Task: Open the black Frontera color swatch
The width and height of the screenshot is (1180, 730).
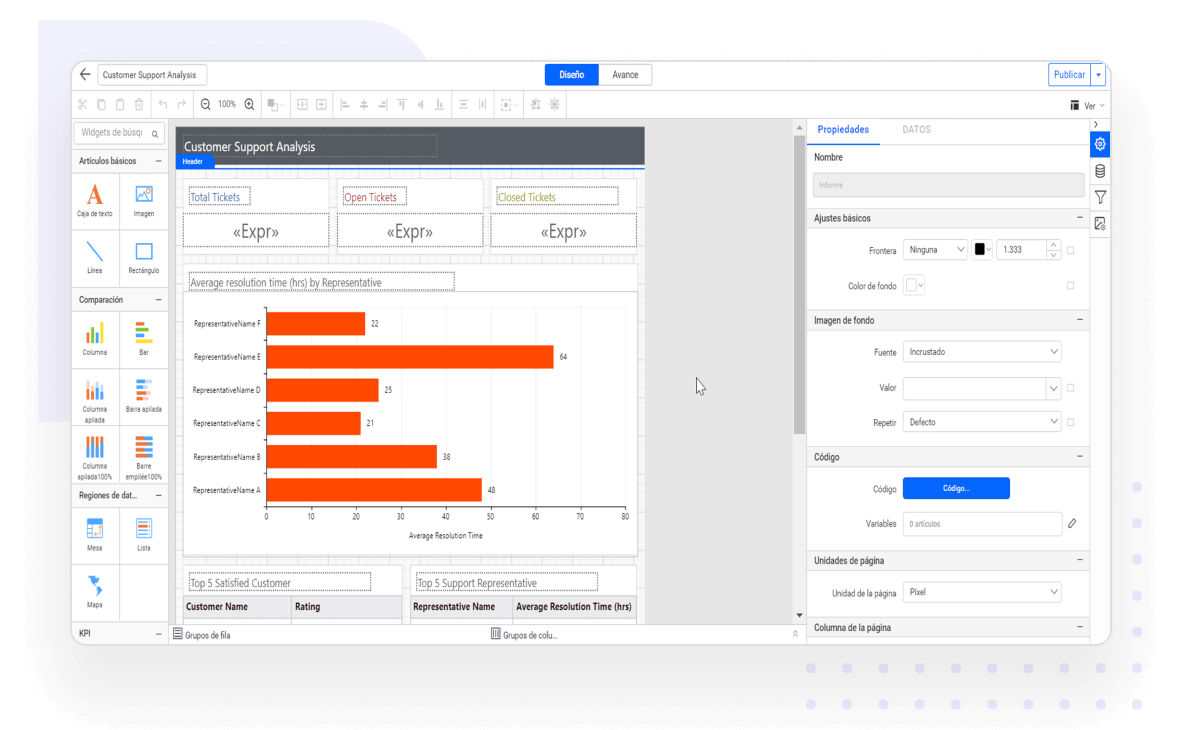Action: point(983,250)
